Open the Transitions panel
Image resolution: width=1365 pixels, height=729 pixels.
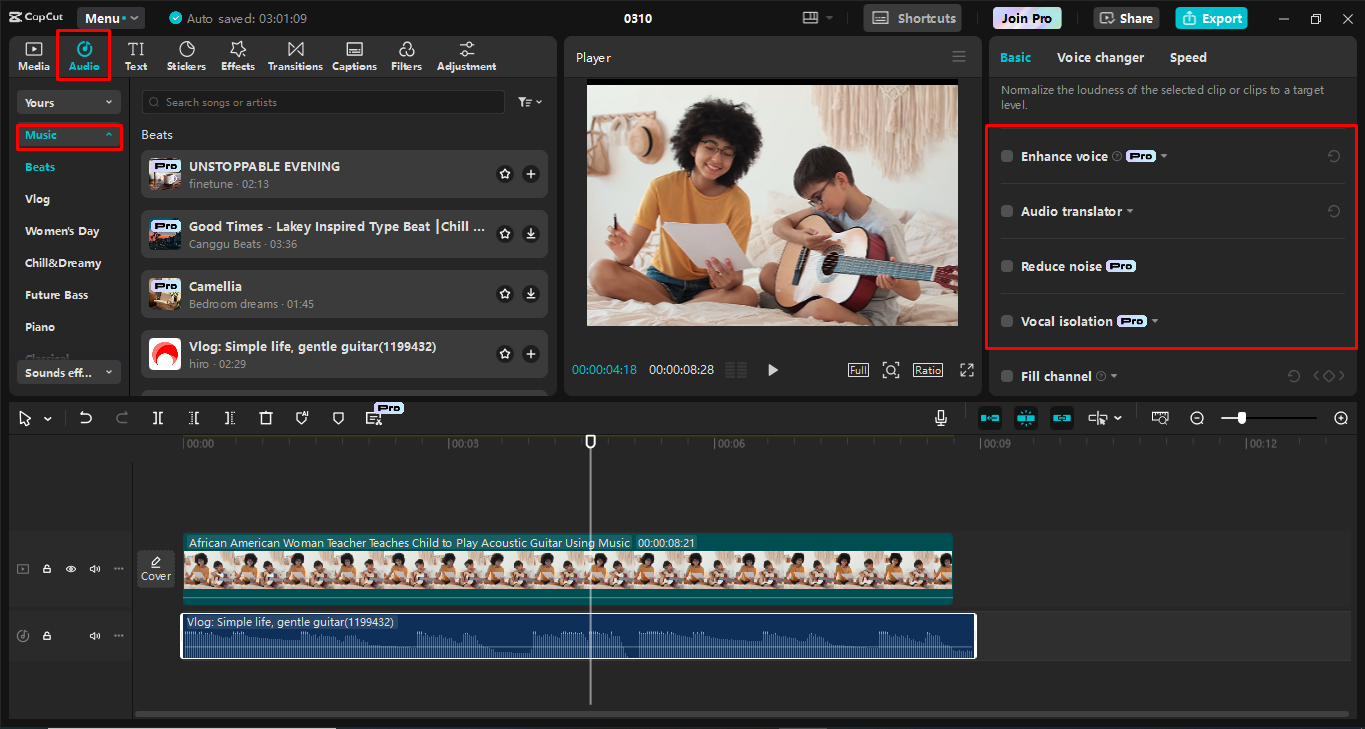coord(295,56)
